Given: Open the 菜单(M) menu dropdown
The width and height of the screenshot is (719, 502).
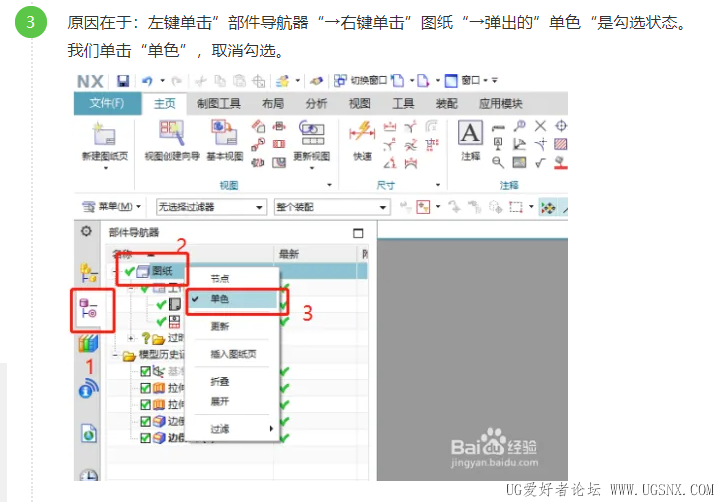Looking at the screenshot, I should [111, 207].
